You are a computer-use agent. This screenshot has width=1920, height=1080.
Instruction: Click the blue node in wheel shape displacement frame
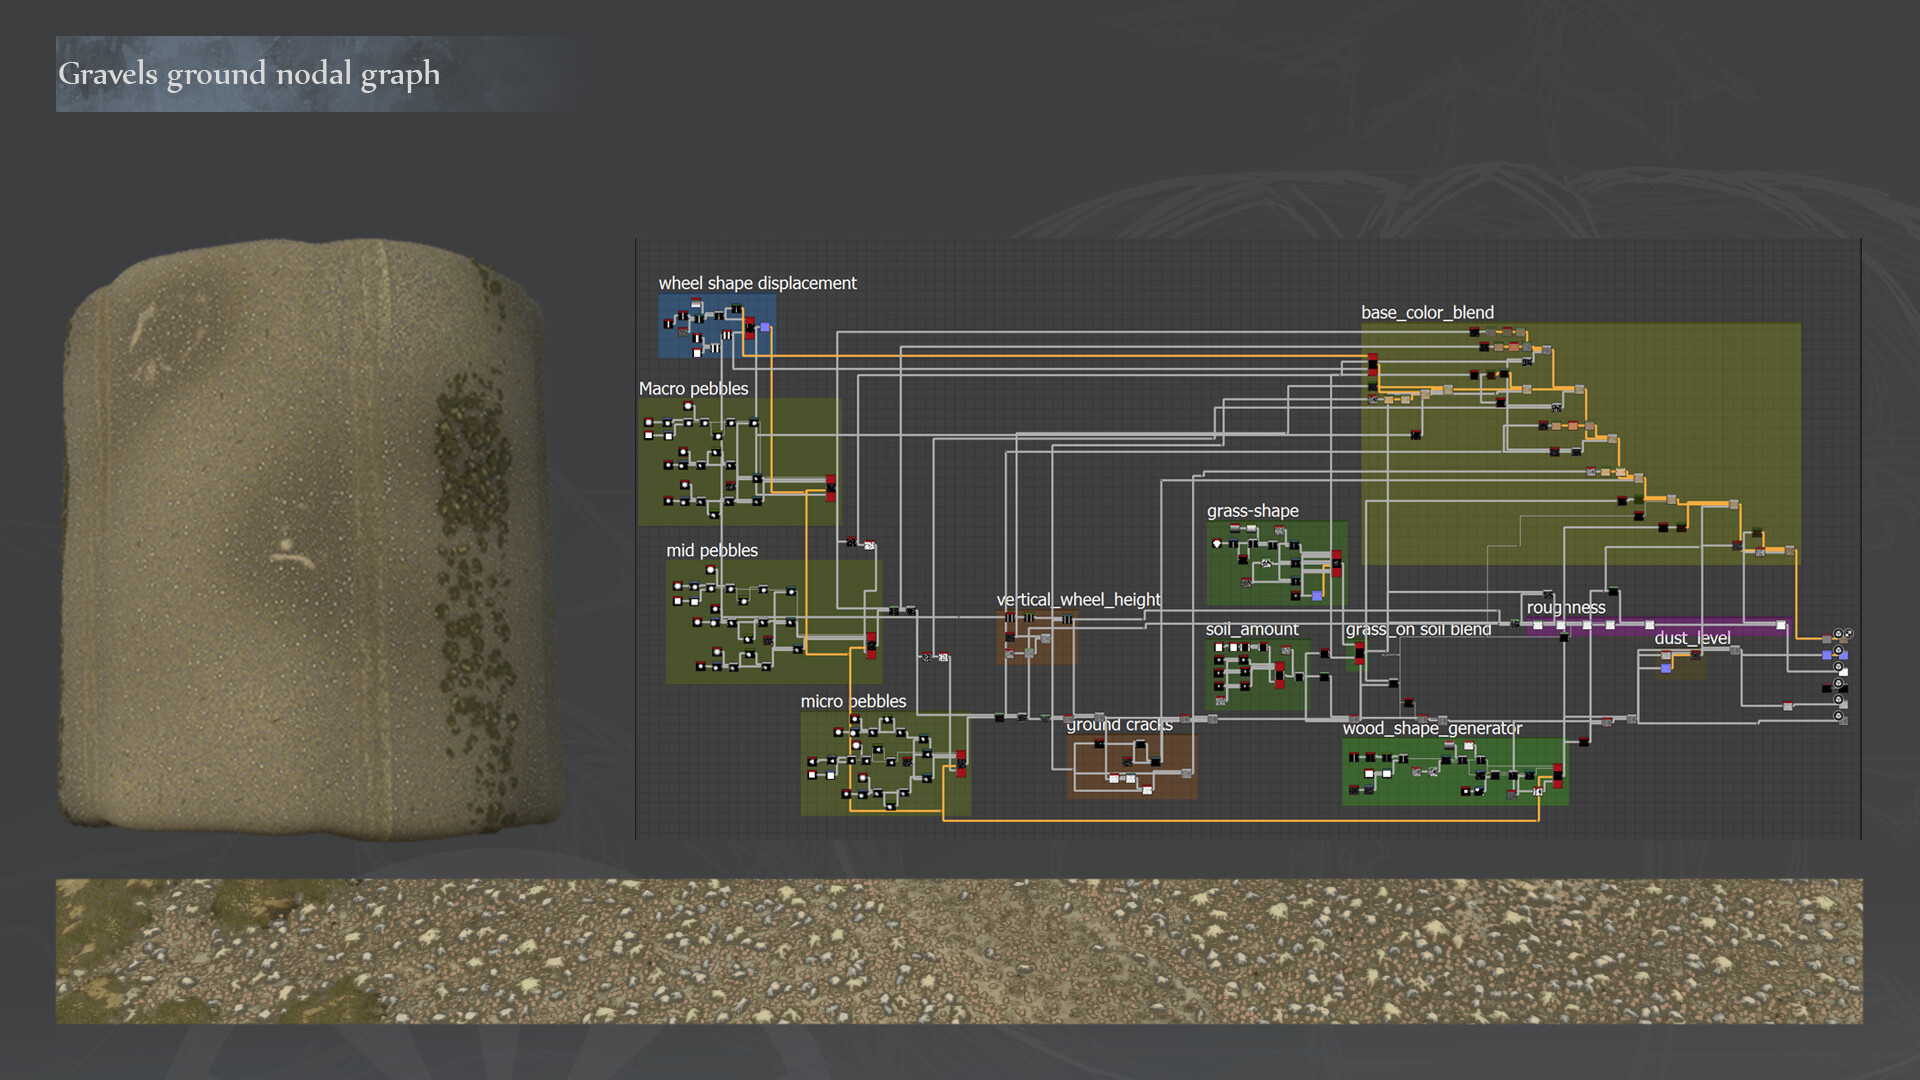765,327
